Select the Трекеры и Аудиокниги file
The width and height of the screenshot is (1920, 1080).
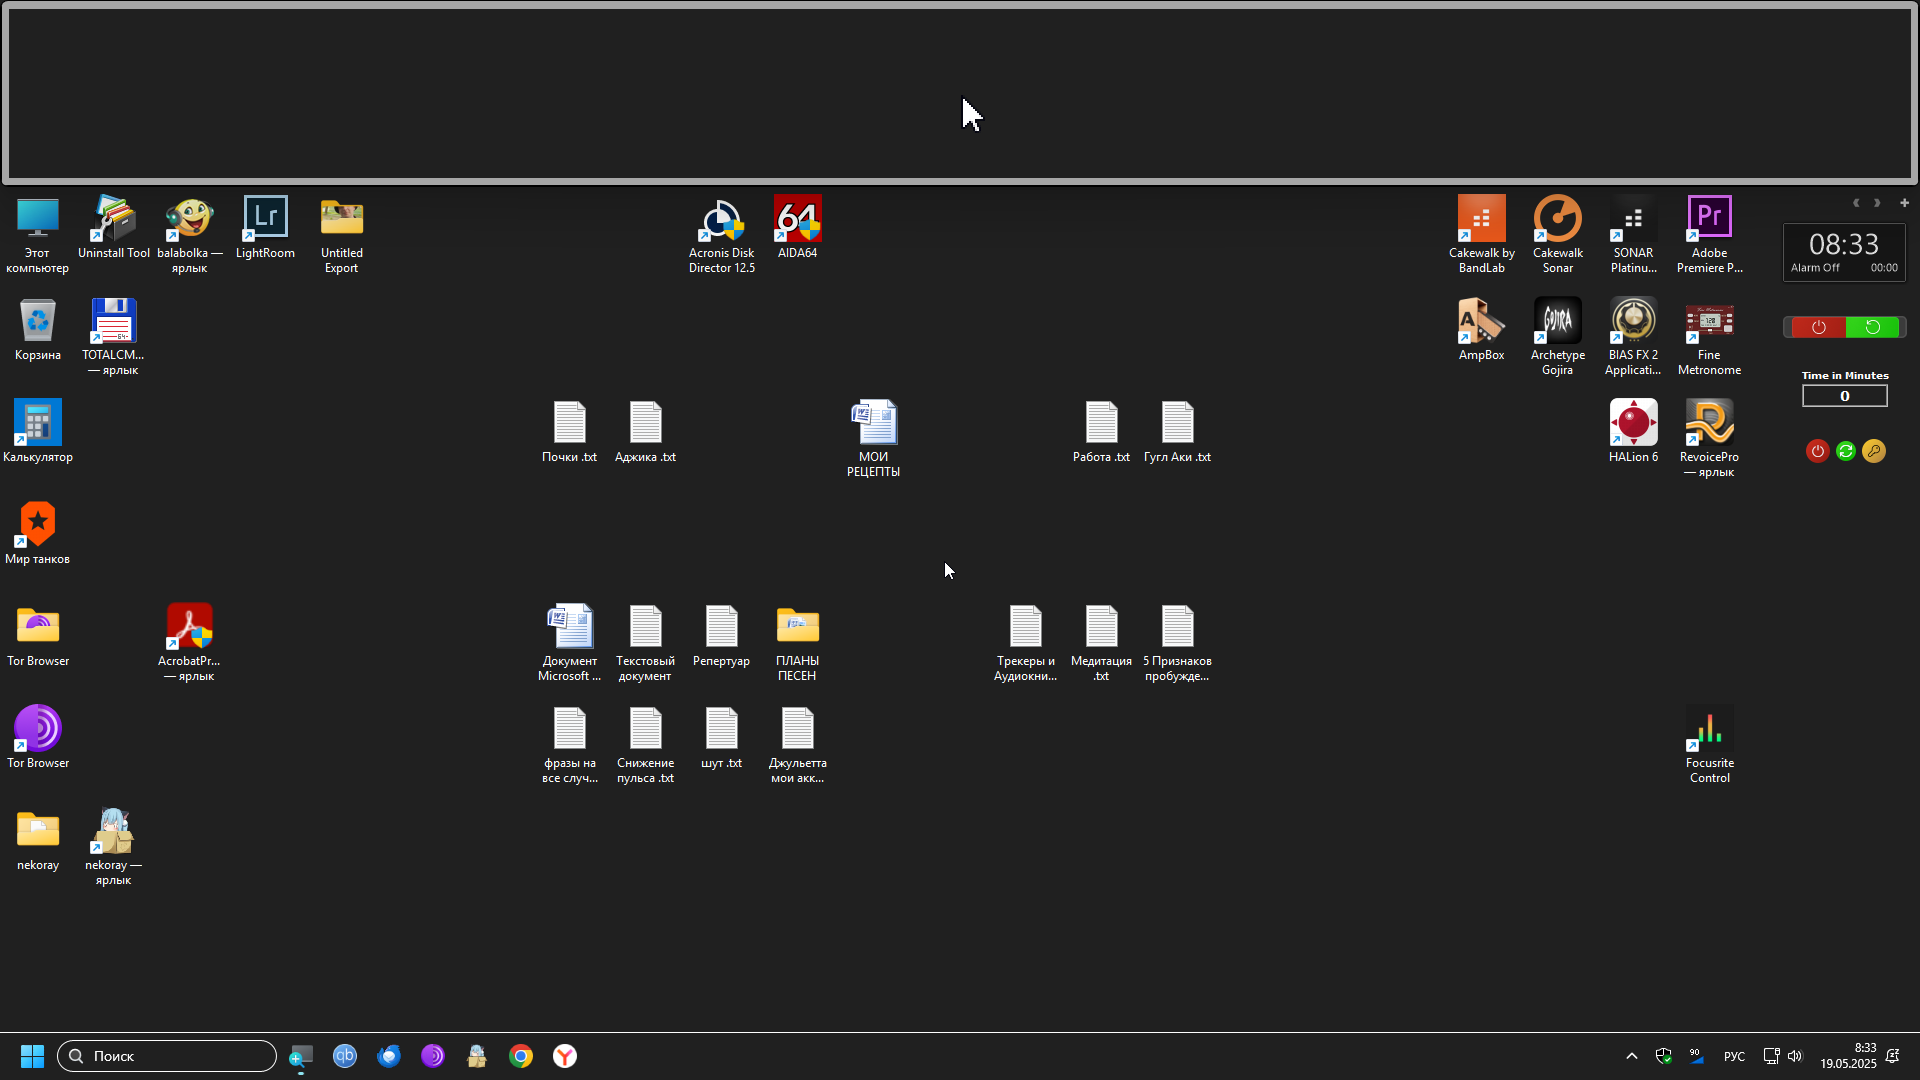(1025, 642)
